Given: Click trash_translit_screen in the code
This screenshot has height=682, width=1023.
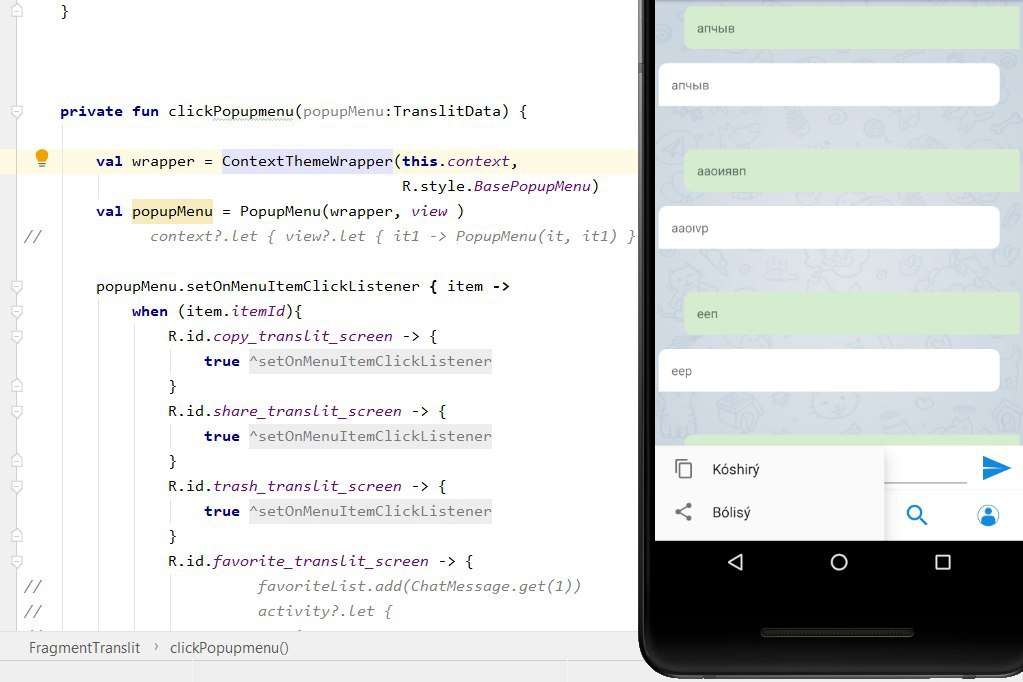Looking at the screenshot, I should coord(307,487).
